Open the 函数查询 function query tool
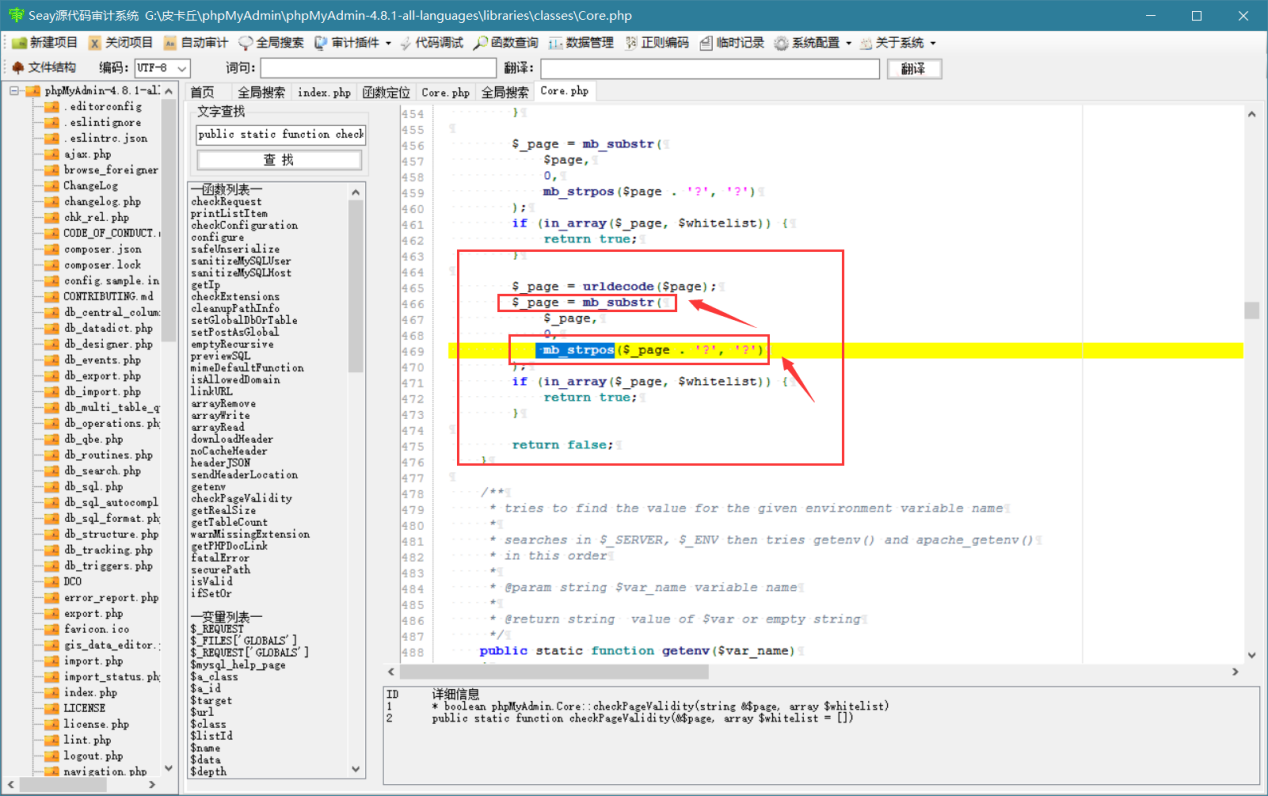The width and height of the screenshot is (1268, 796). pos(506,43)
